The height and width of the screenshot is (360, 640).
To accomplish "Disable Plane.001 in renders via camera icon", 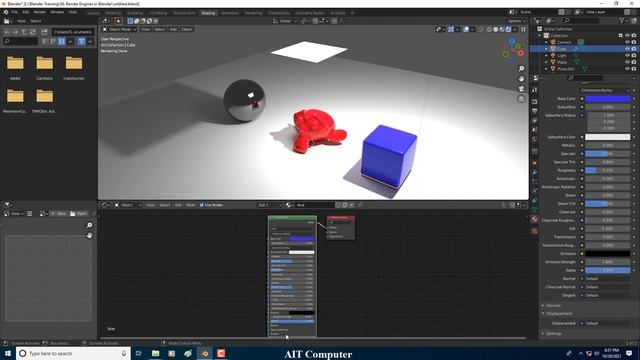I will click(x=634, y=69).
